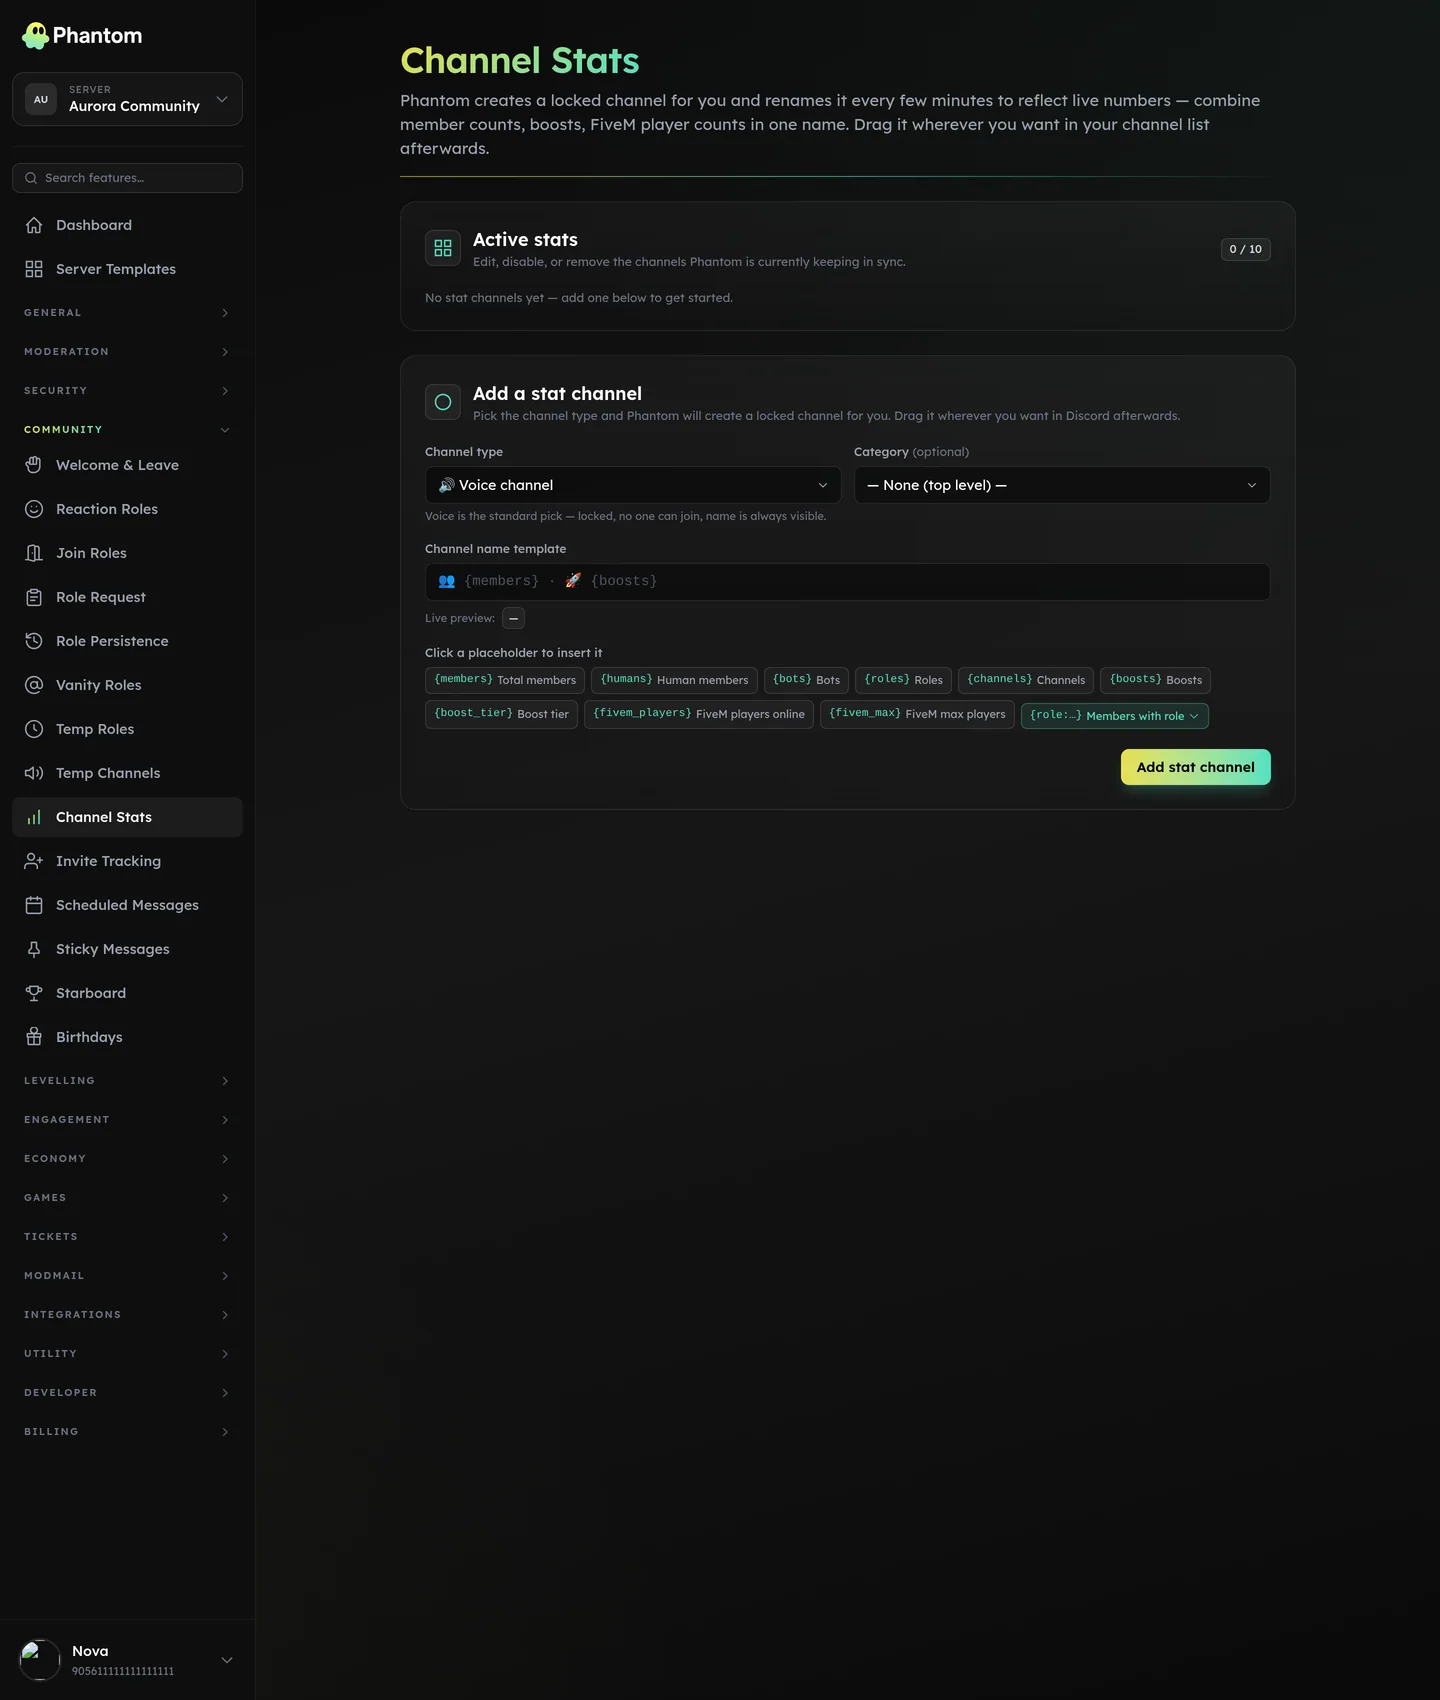Click Nova's profile avatar

[x=40, y=1660]
